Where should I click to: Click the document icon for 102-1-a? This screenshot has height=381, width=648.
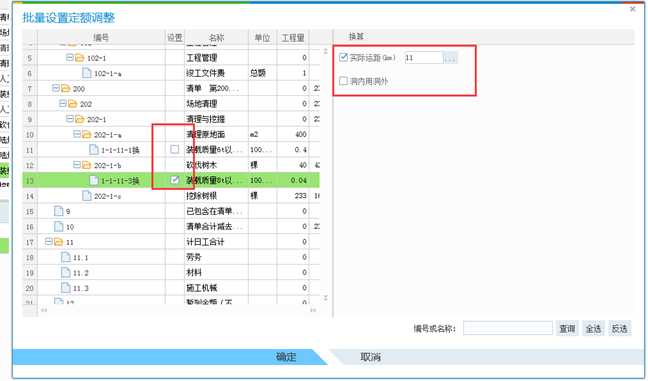[x=87, y=73]
